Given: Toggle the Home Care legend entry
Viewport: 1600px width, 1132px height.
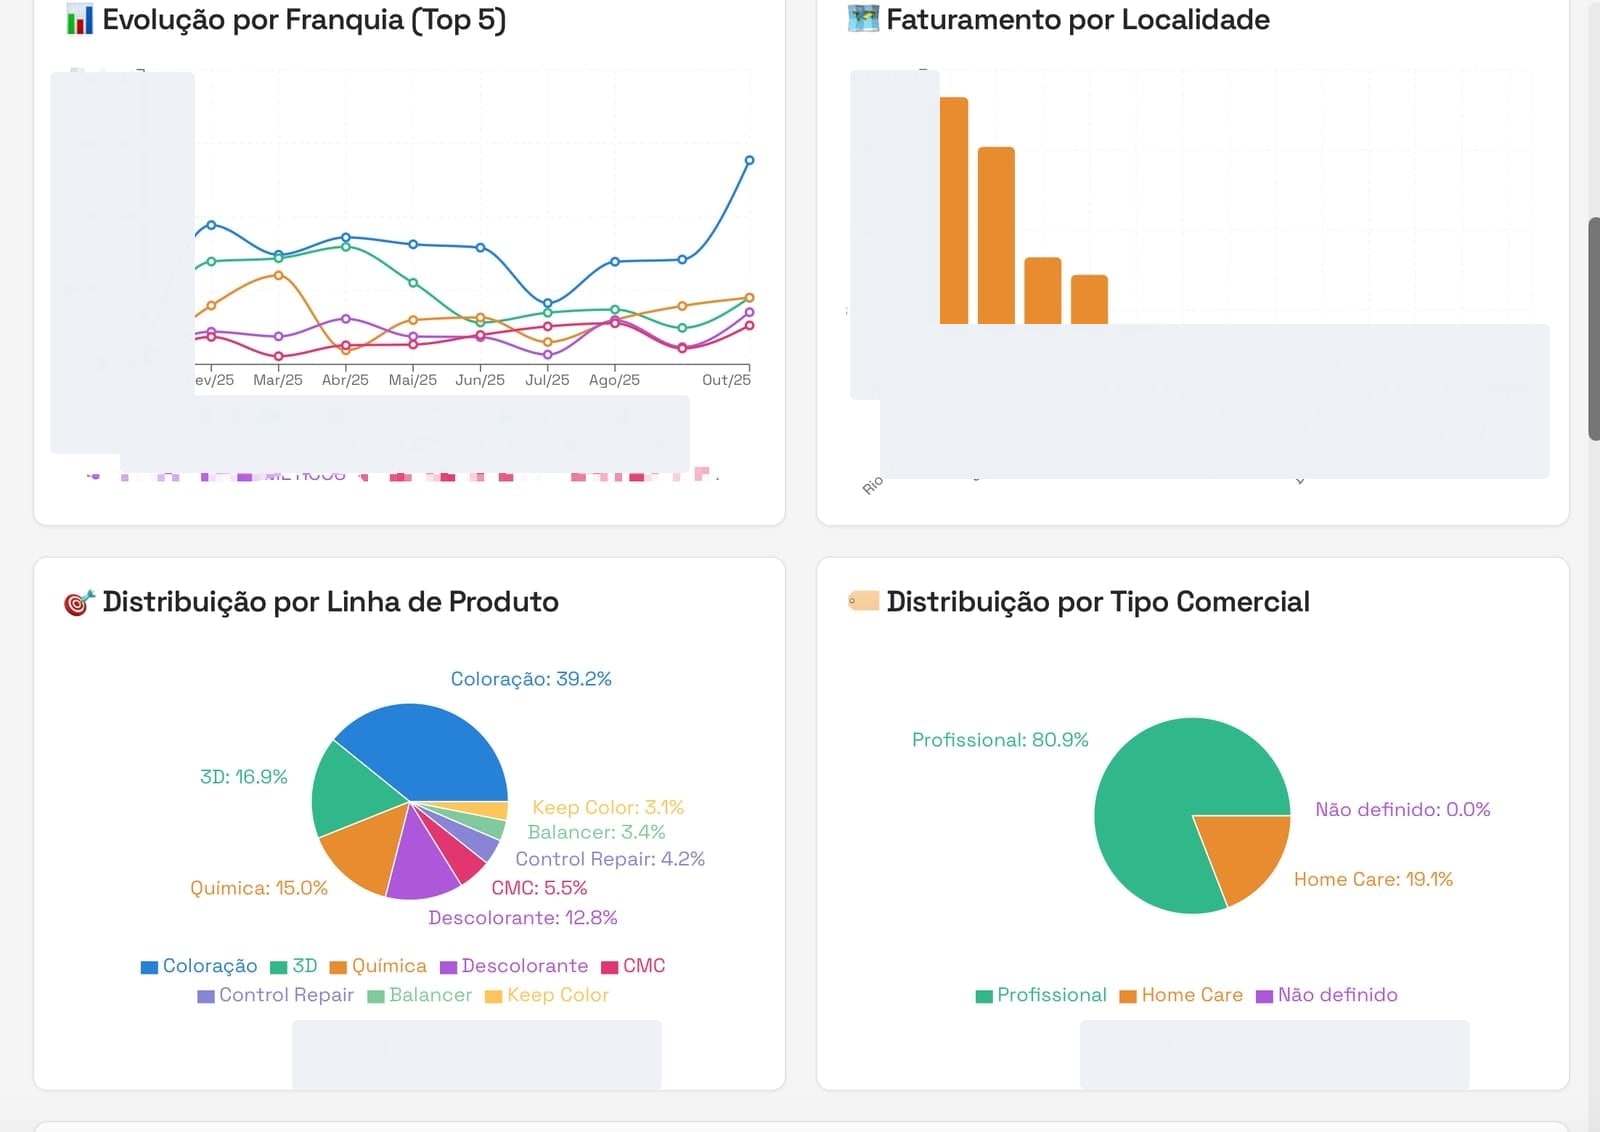Looking at the screenshot, I should pyautogui.click(x=1181, y=995).
